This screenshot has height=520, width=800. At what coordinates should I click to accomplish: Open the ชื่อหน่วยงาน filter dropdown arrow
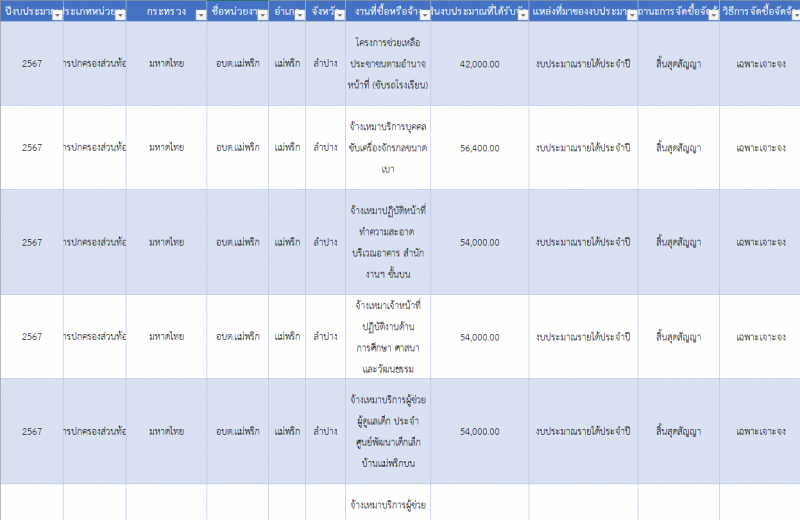(260, 14)
